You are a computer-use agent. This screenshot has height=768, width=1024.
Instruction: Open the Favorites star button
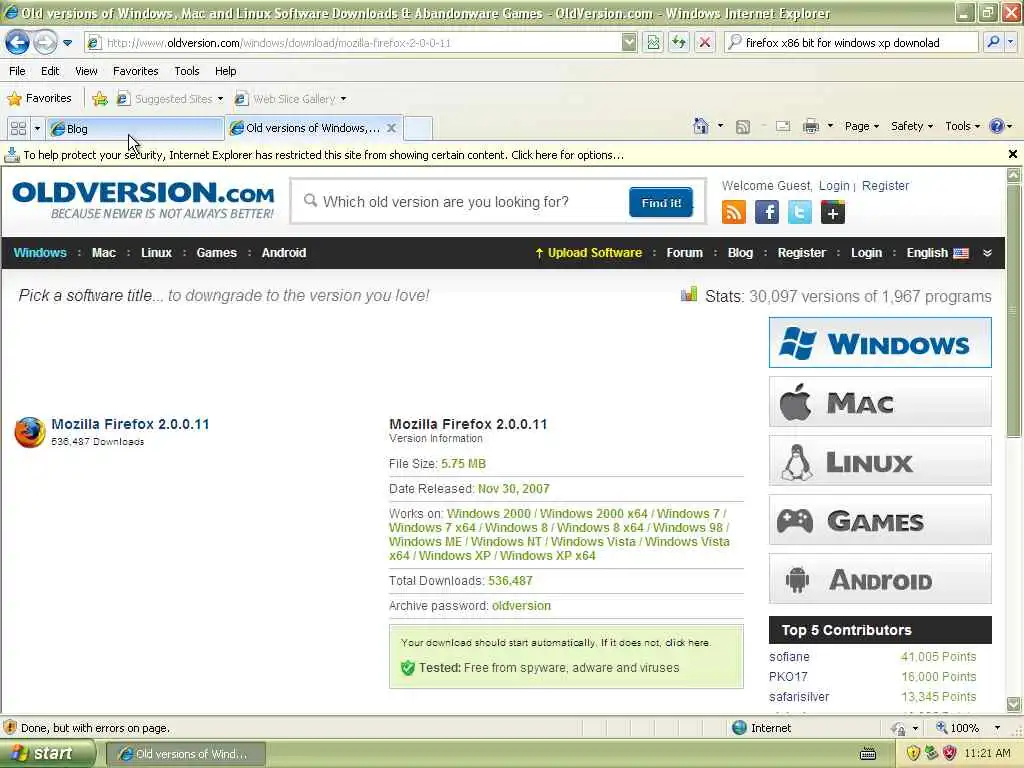pyautogui.click(x=39, y=99)
